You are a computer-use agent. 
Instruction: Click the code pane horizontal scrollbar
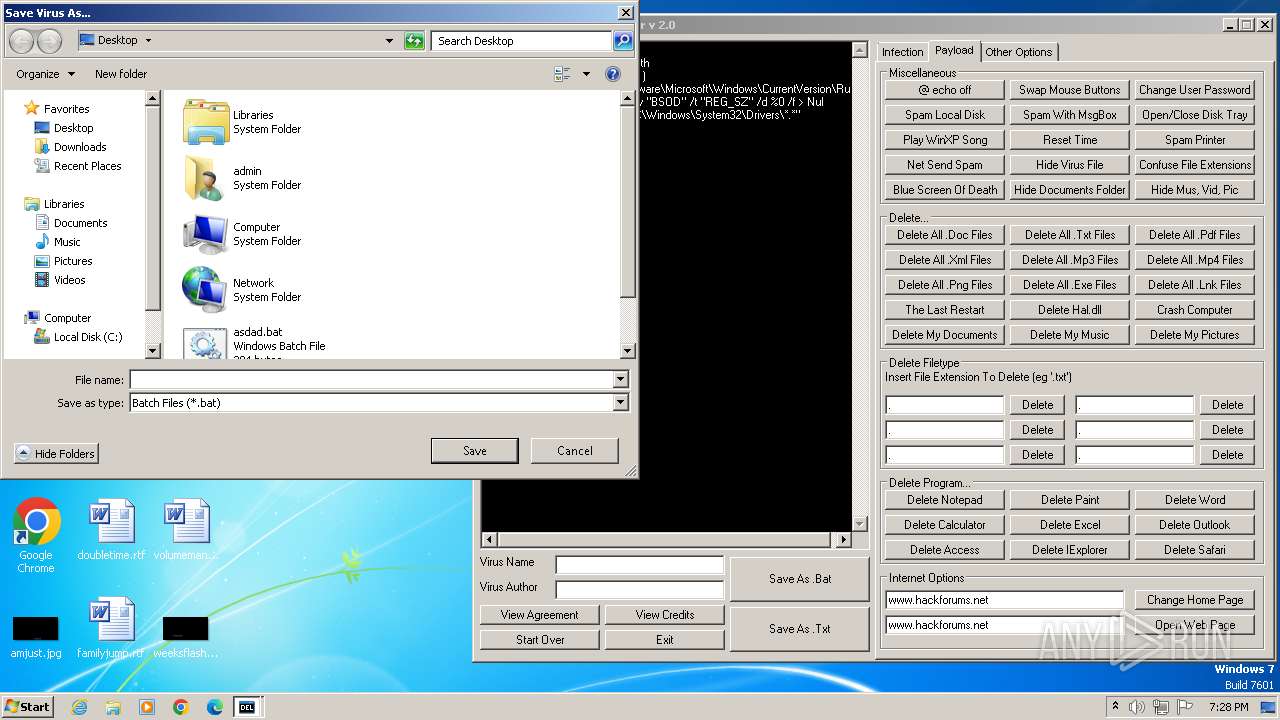[x=666, y=540]
